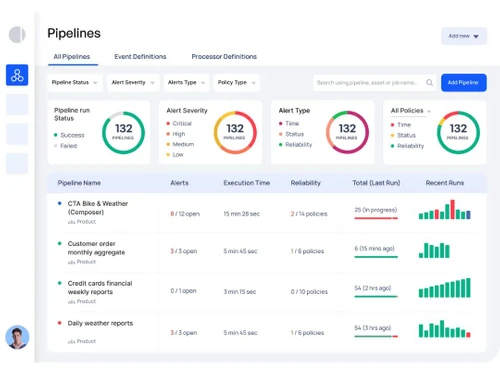Click the All Policies donut chart
The height and width of the screenshot is (375, 500).
click(x=458, y=132)
